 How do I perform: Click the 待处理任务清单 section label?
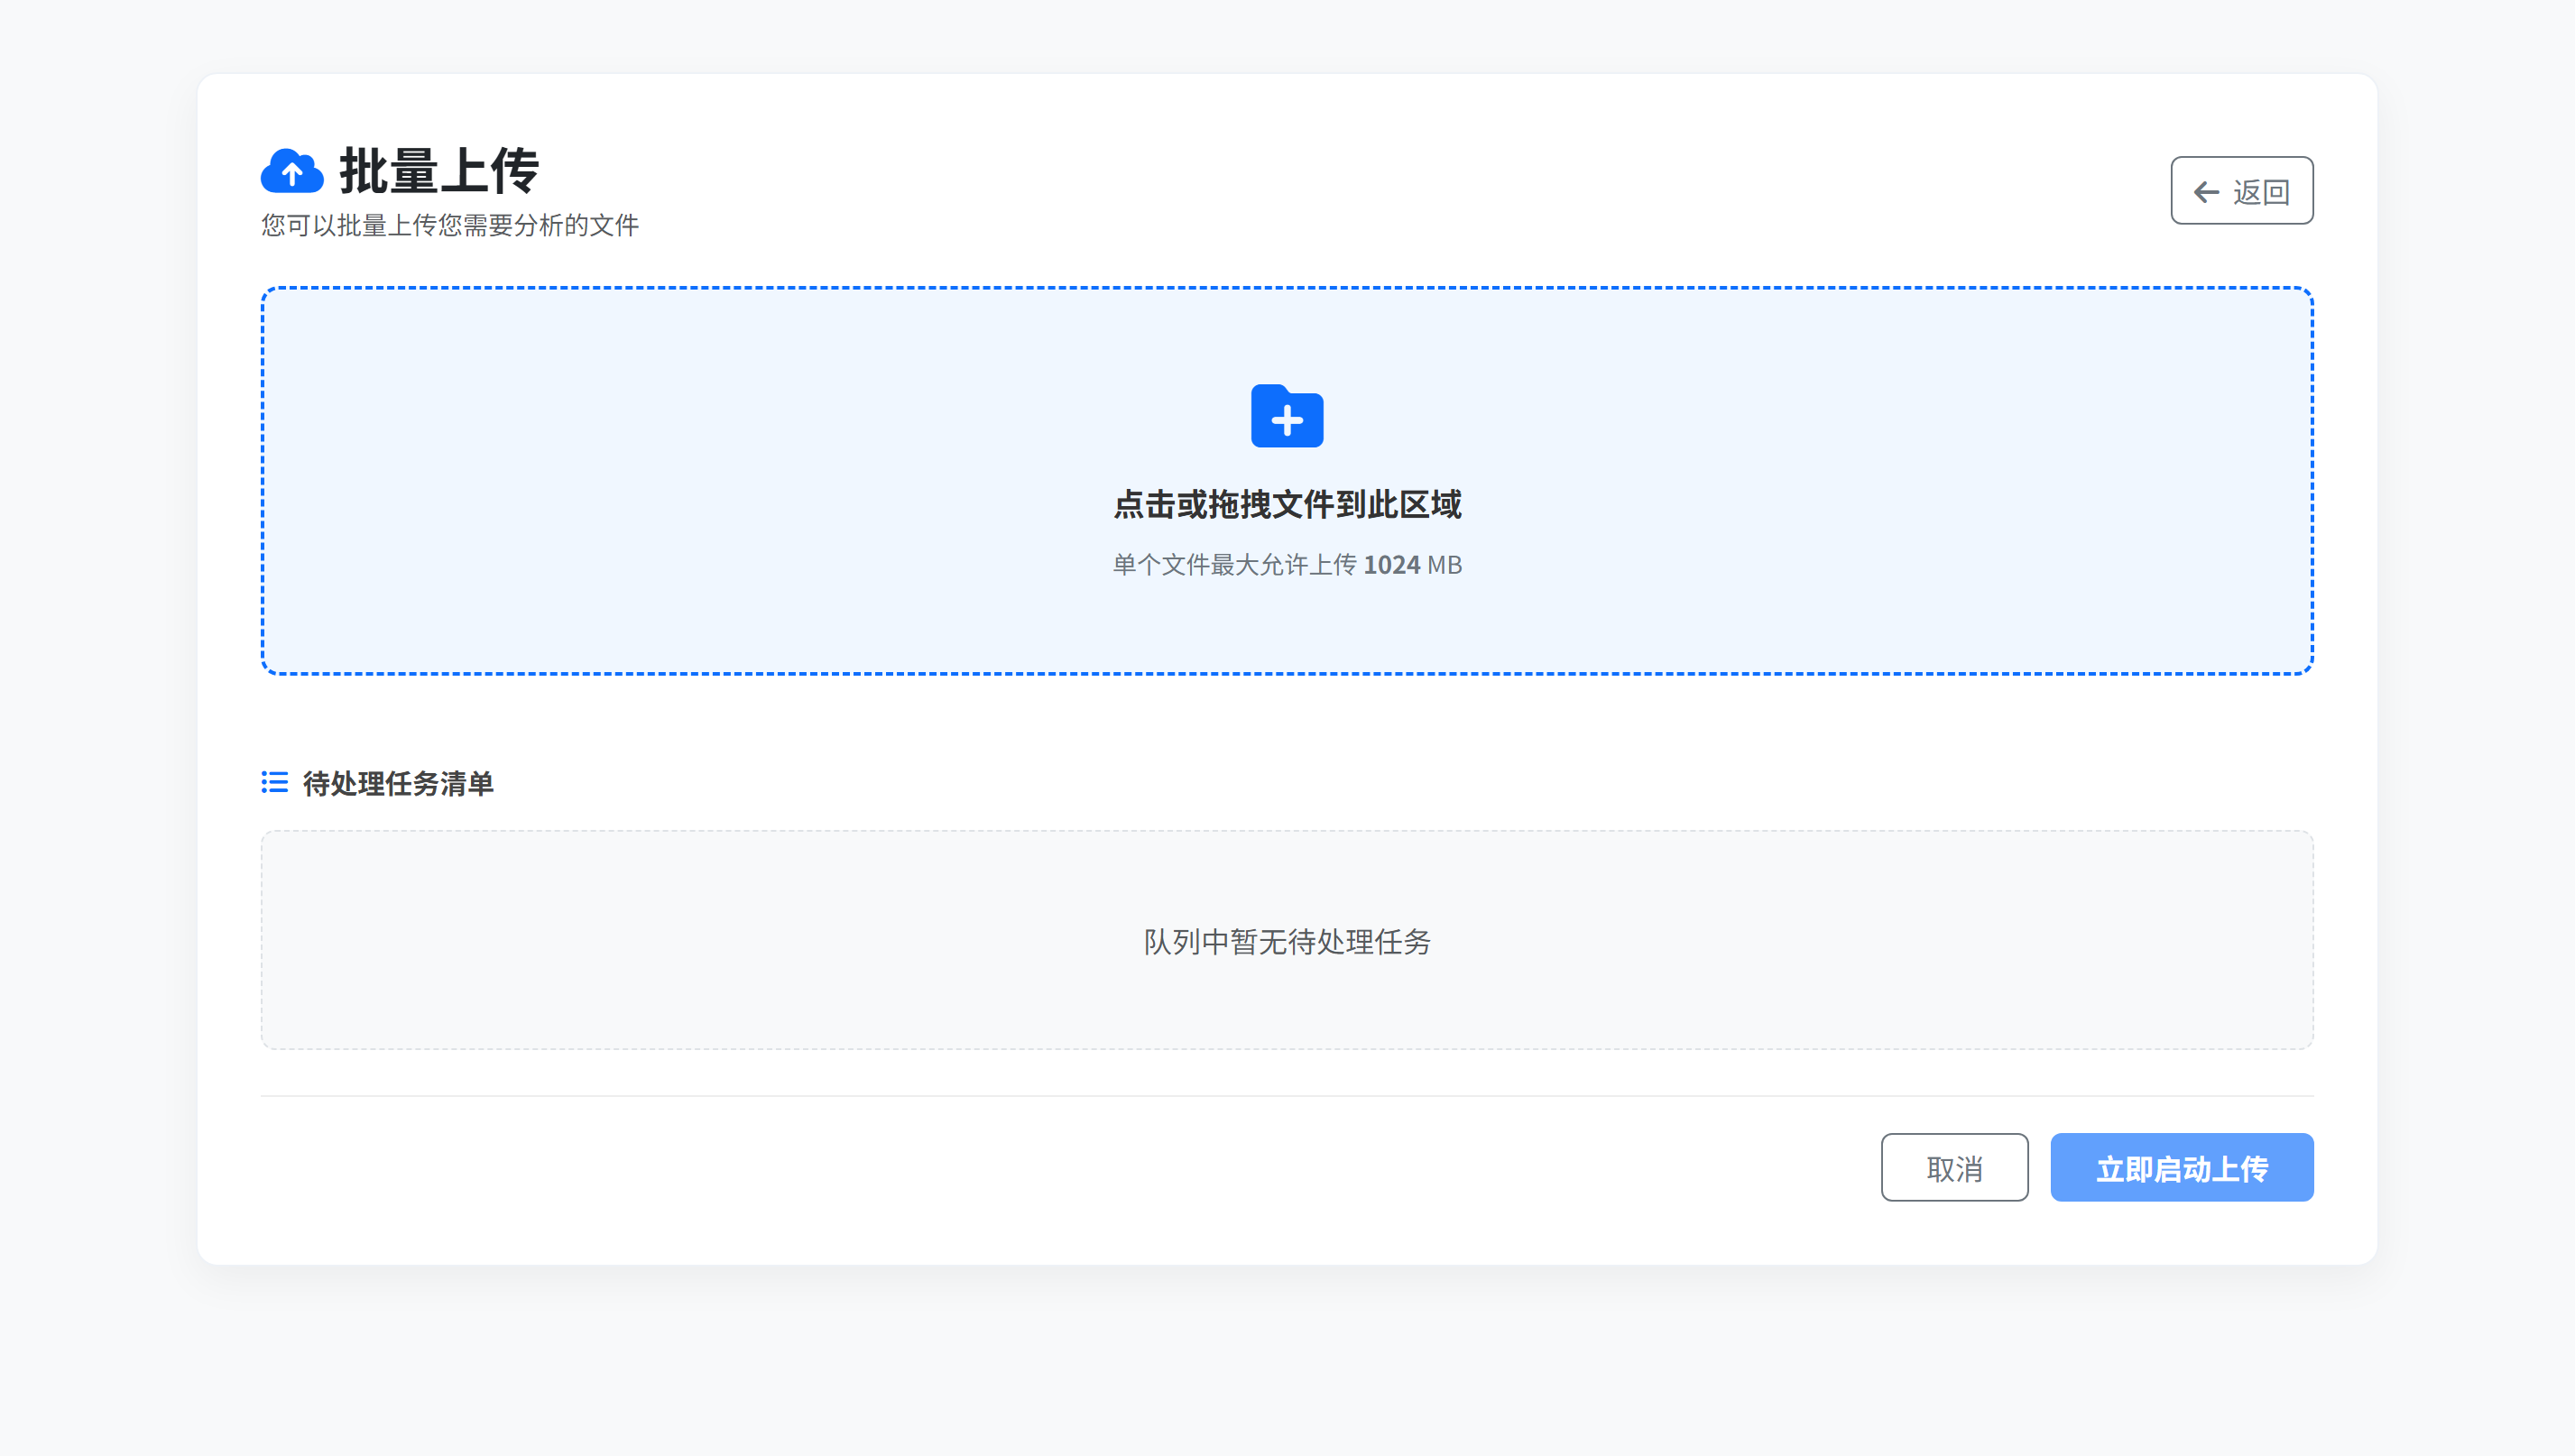(399, 785)
